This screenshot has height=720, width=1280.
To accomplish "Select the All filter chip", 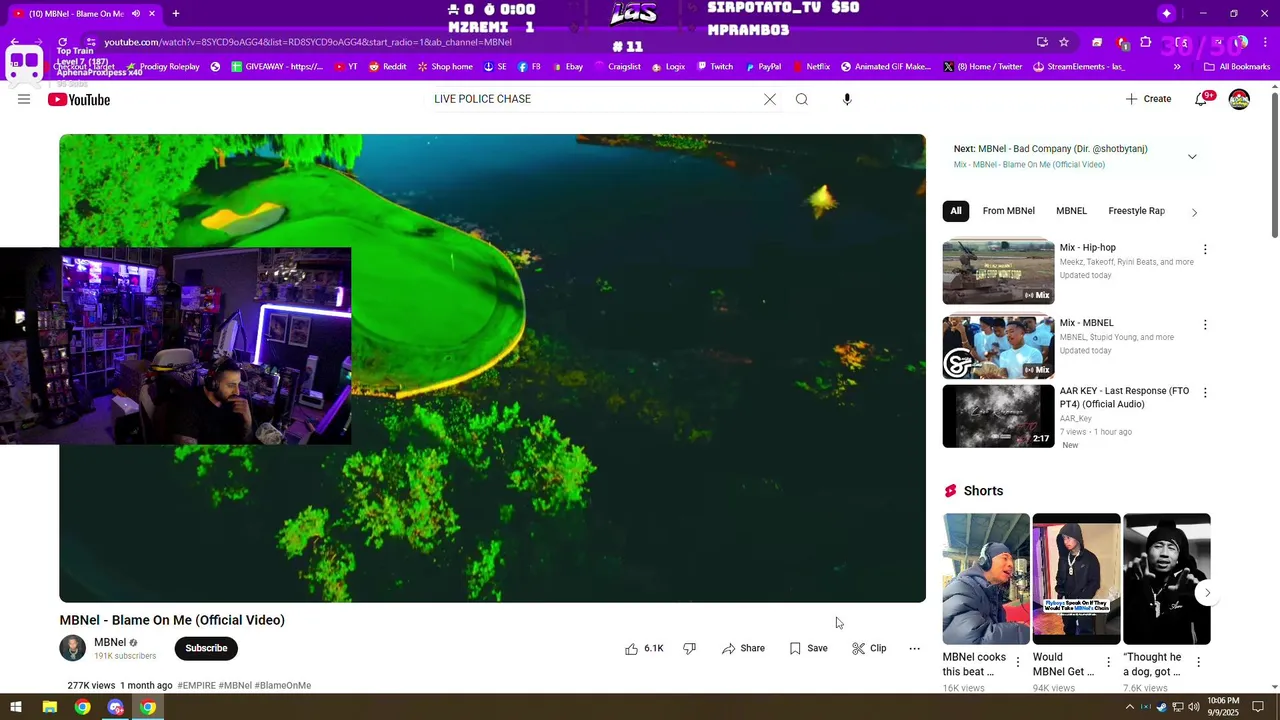I will click(x=956, y=211).
